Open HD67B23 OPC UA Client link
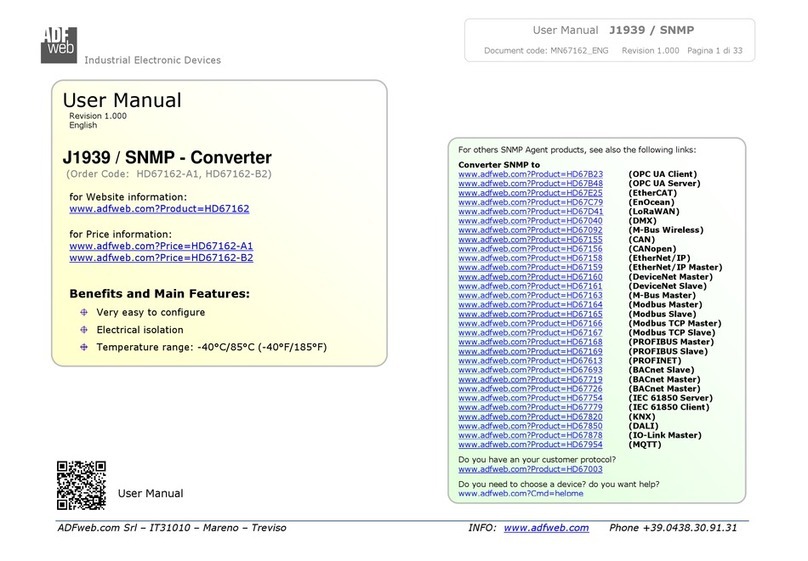 530,174
